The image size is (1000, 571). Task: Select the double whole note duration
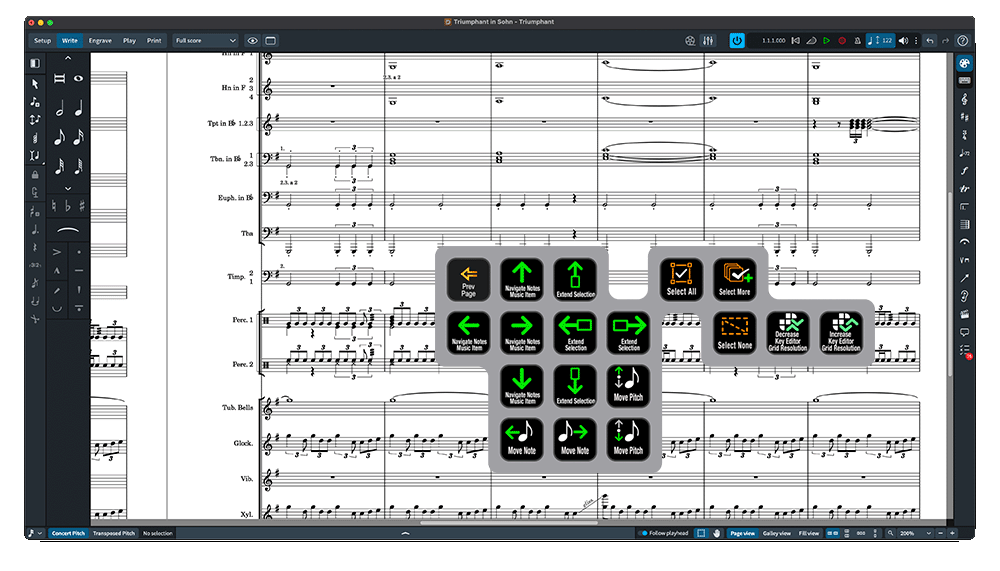pos(59,78)
